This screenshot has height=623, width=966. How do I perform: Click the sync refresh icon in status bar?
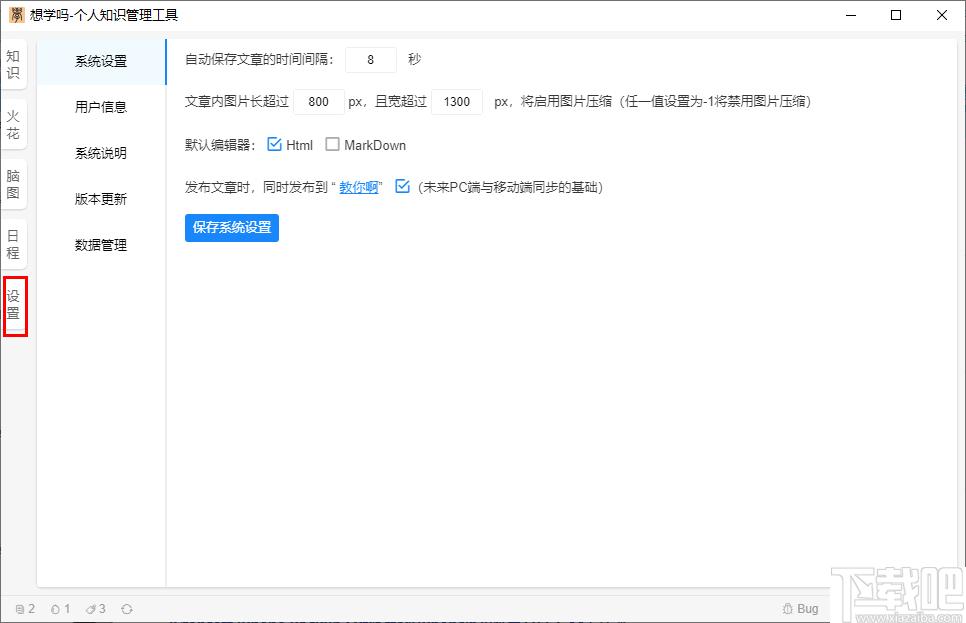point(127,609)
